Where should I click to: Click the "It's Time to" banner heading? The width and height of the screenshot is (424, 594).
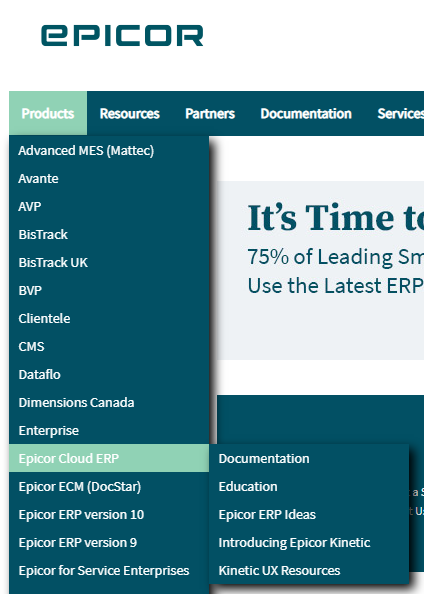[x=336, y=217]
